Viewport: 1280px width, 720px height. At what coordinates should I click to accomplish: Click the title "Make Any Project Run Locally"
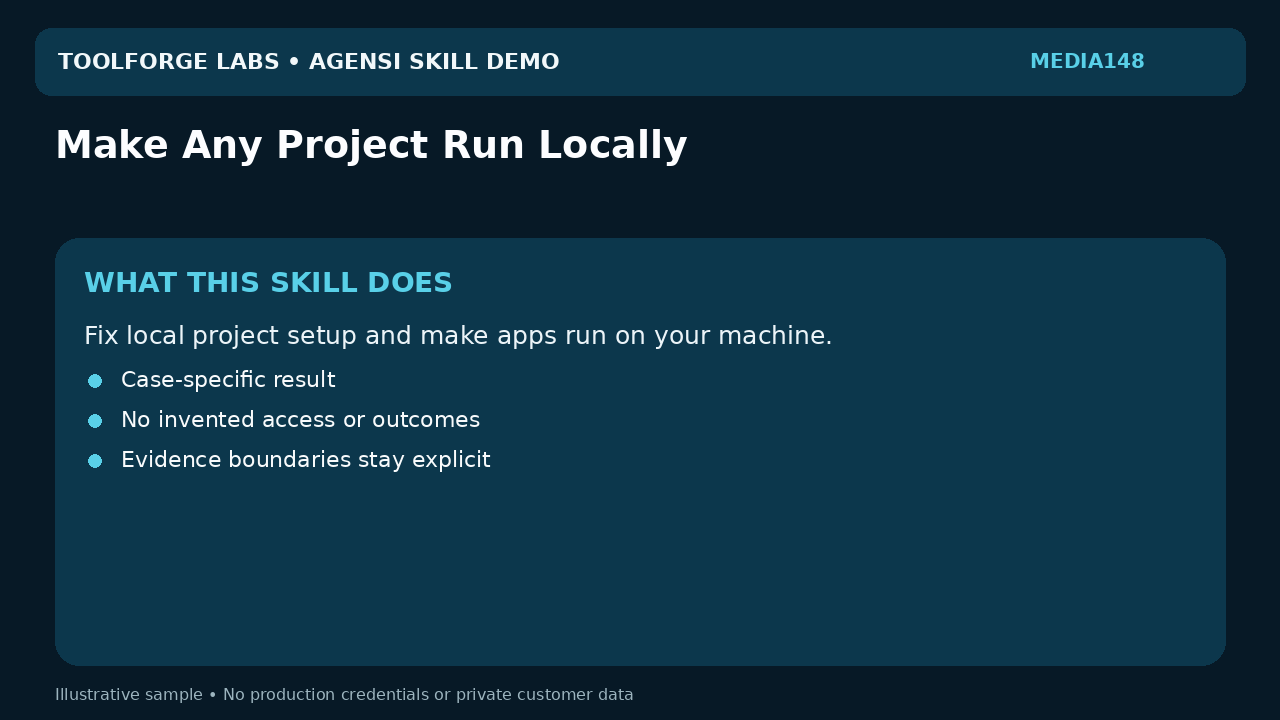coord(371,146)
